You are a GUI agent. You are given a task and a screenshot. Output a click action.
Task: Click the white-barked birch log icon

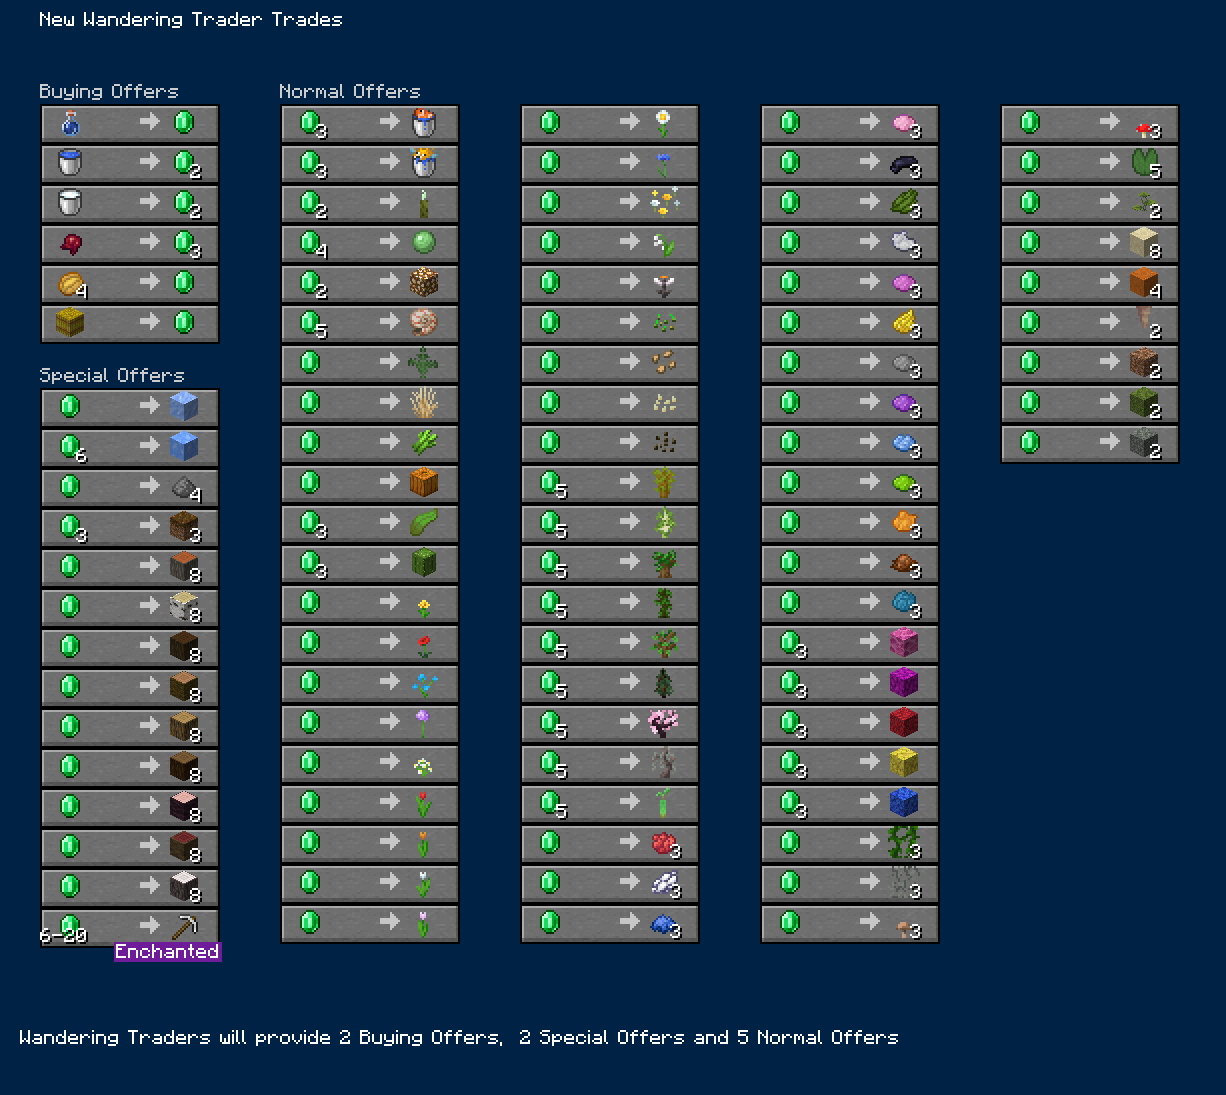184,607
